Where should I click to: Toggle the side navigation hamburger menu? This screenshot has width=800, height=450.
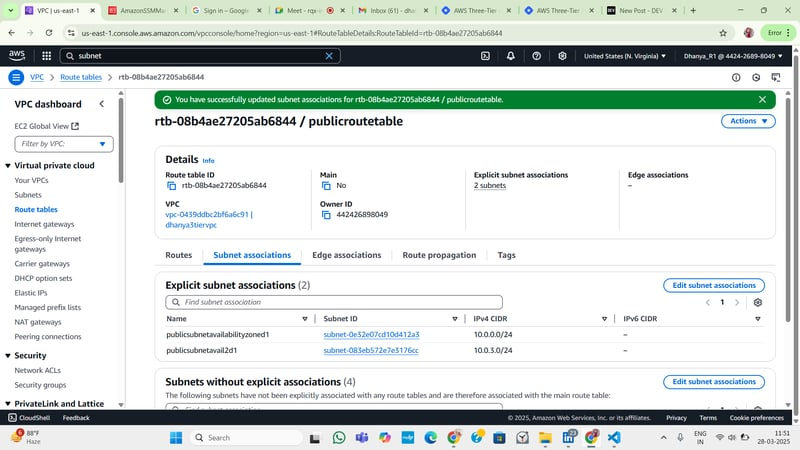(x=16, y=78)
